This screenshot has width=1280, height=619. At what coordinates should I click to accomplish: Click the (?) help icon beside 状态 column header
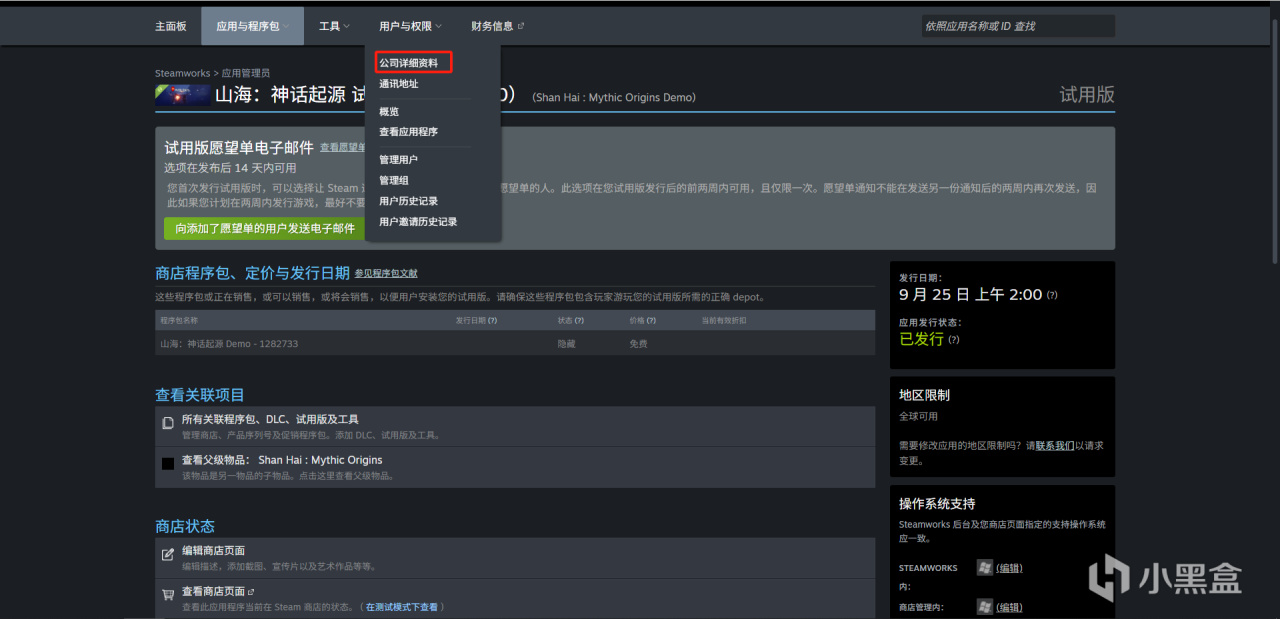coord(579,320)
